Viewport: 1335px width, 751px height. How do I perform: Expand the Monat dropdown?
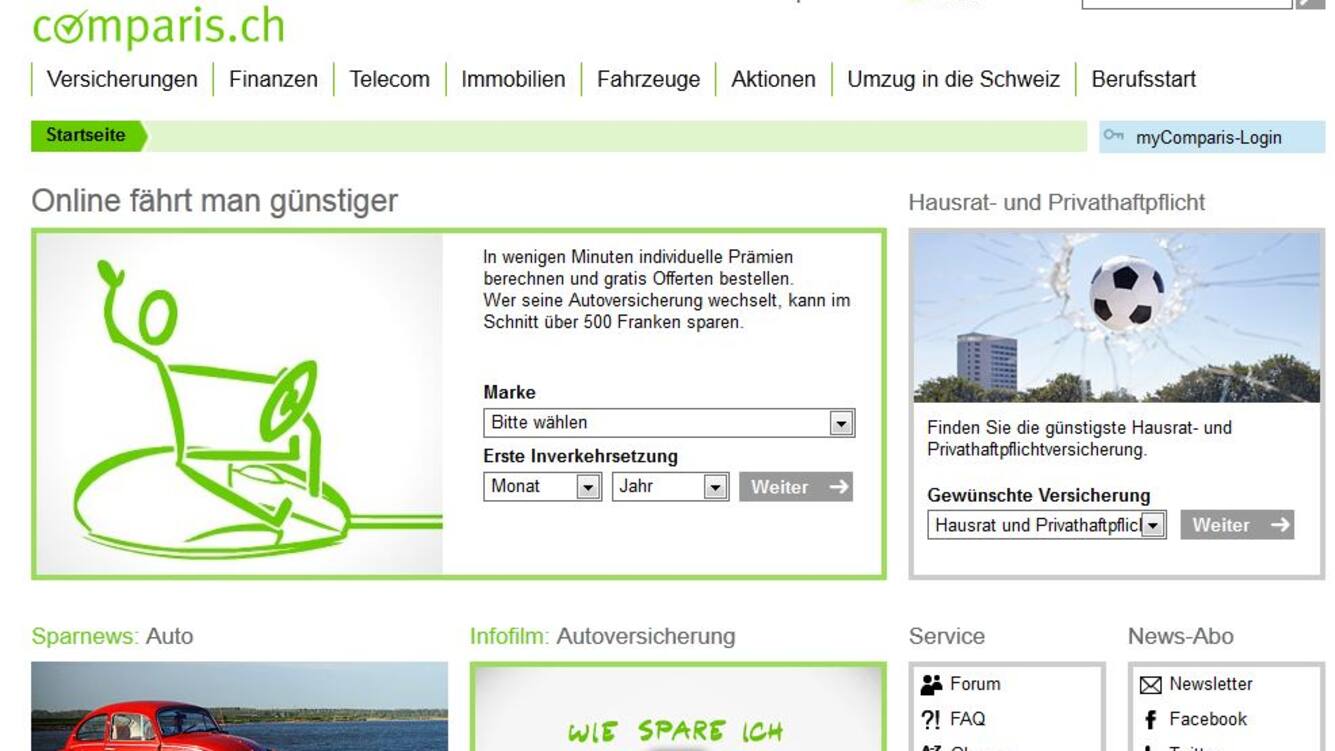(542, 487)
